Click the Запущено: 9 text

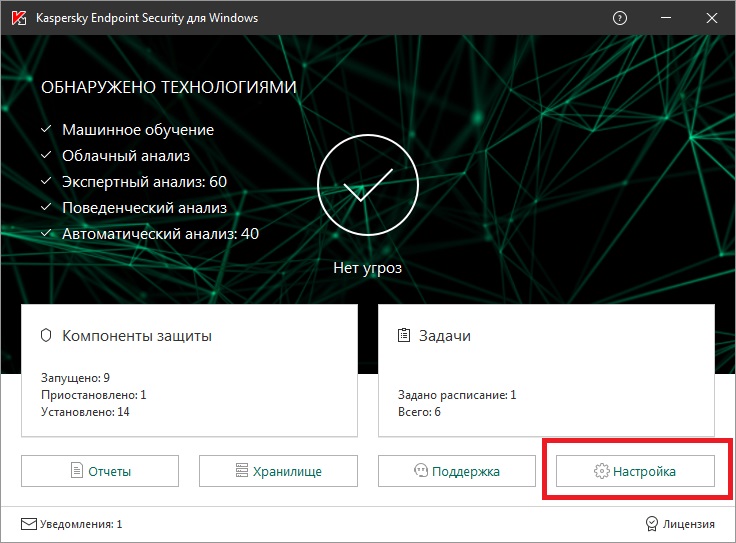coord(75,378)
